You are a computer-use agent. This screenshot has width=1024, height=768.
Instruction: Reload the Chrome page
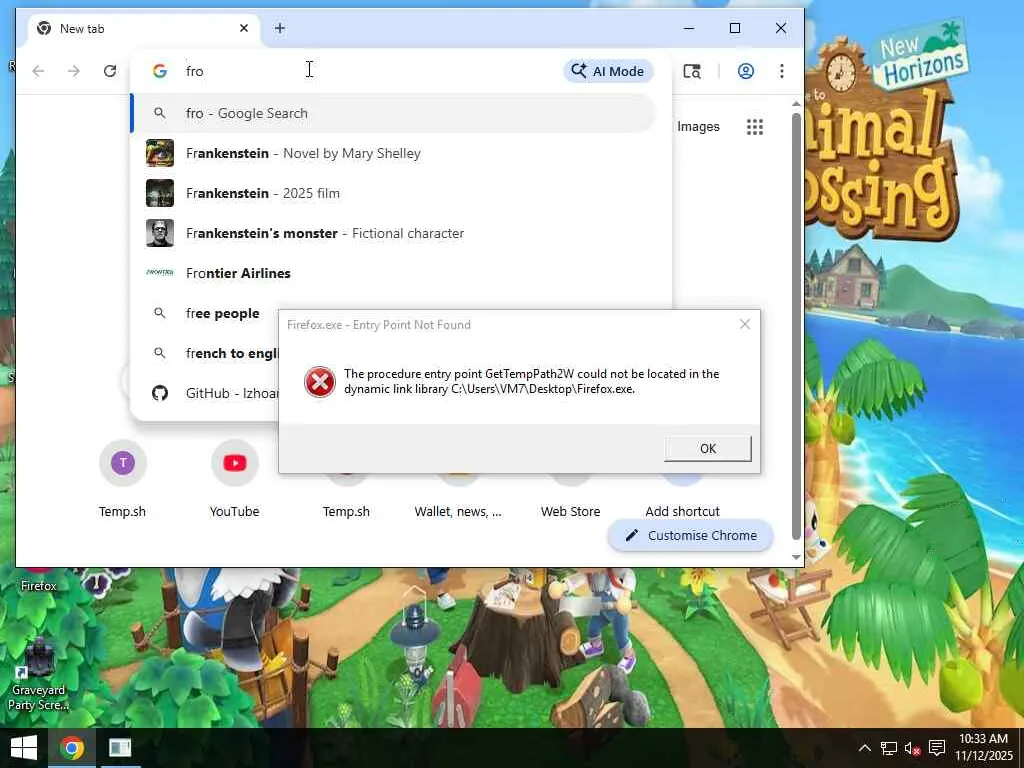pos(110,71)
